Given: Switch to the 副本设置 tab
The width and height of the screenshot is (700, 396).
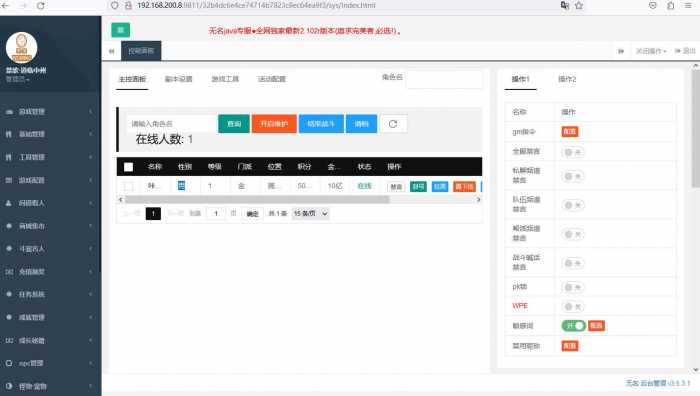Looking at the screenshot, I should click(179, 79).
